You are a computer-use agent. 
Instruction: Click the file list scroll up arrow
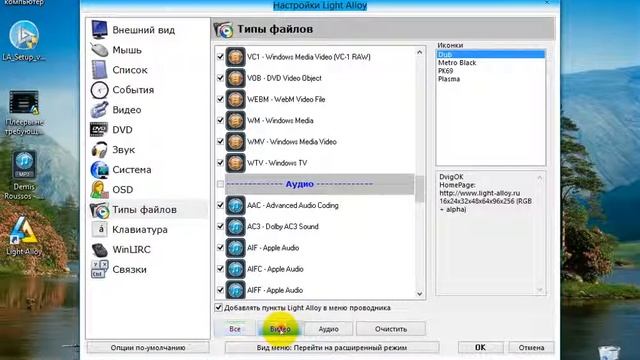[x=420, y=52]
